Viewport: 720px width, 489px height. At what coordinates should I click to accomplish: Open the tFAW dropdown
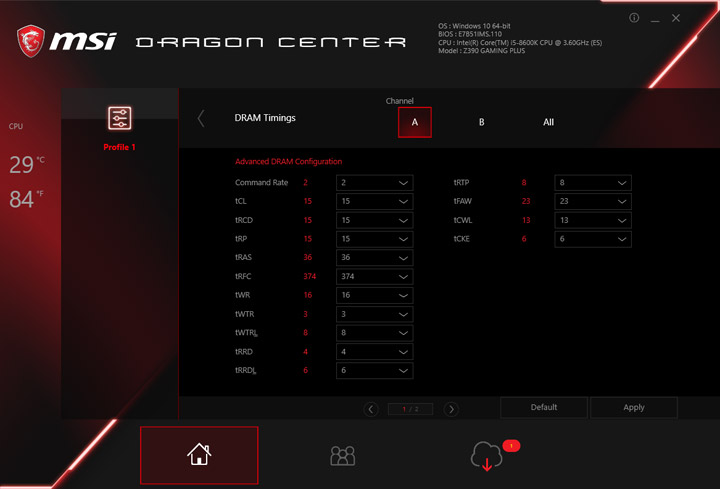(593, 201)
